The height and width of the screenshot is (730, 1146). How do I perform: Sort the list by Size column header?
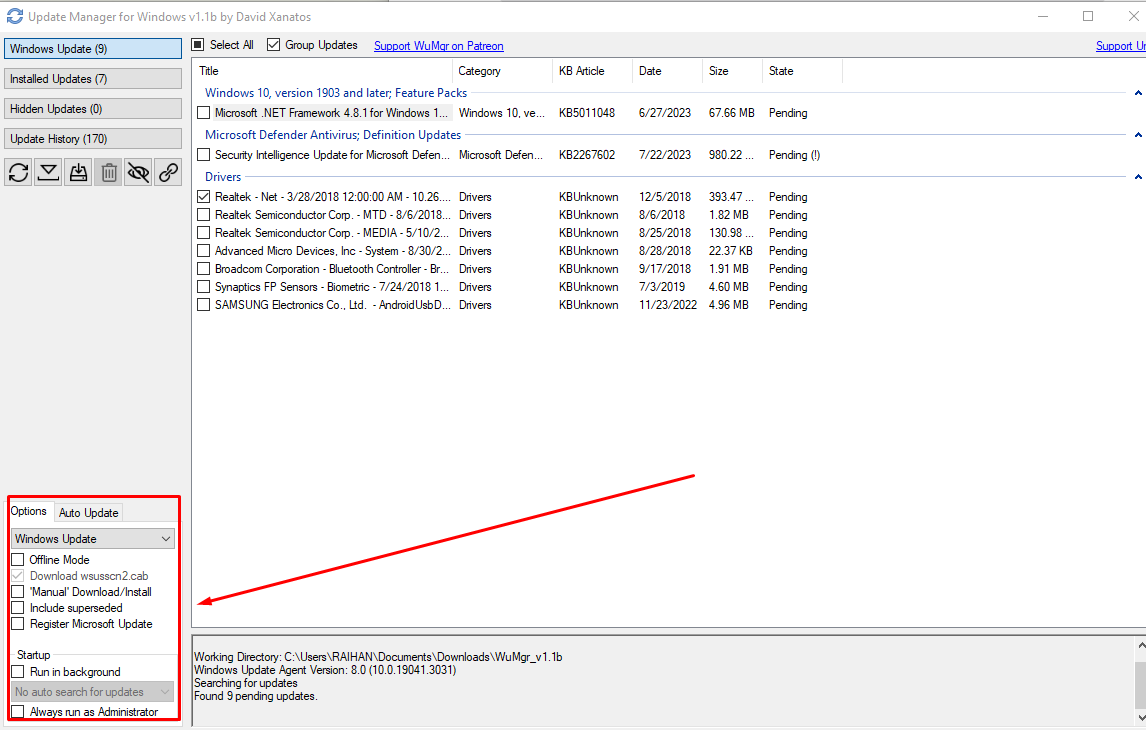point(731,71)
